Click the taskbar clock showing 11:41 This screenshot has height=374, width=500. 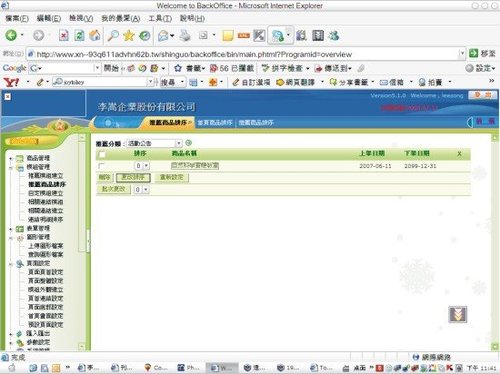(481, 368)
